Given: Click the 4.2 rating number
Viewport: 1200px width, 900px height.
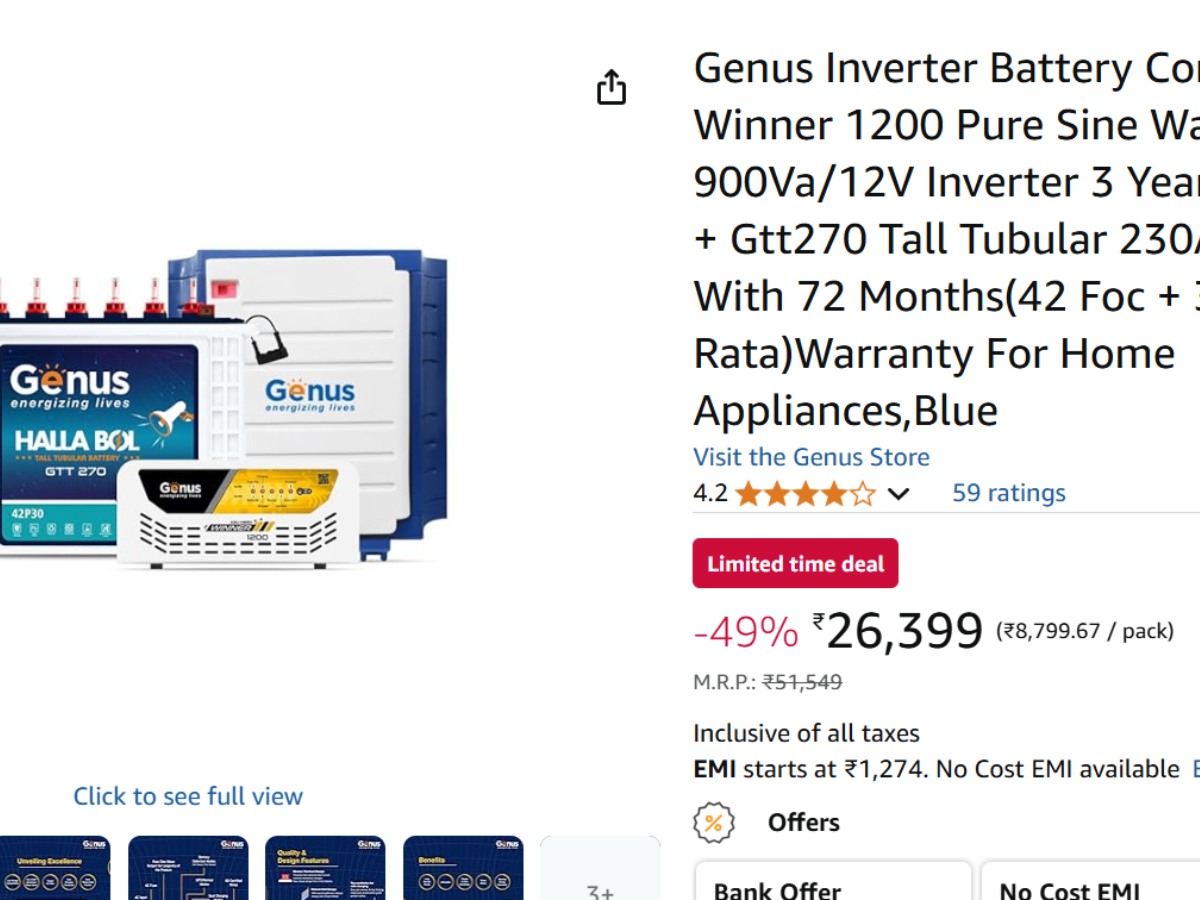Looking at the screenshot, I should (x=710, y=494).
